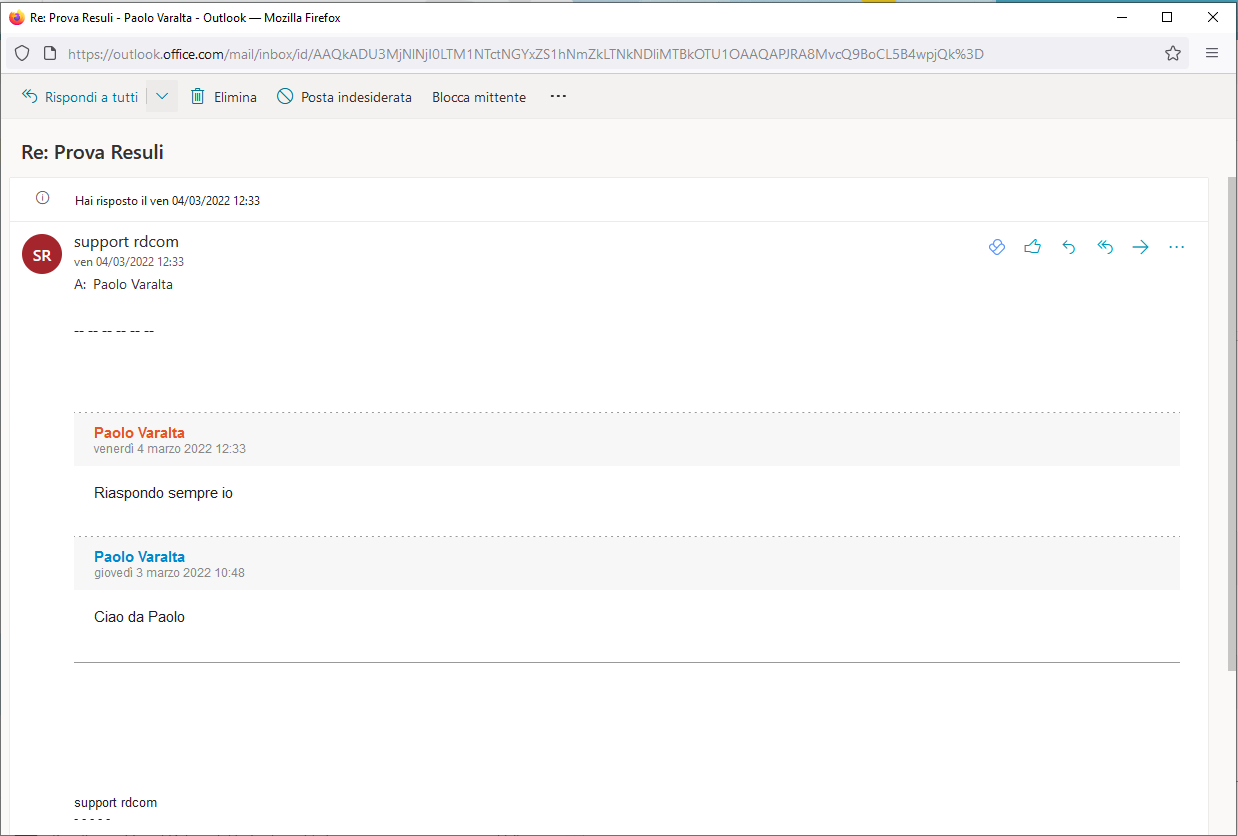The width and height of the screenshot is (1238, 836).
Task: Click Rispondi a tutti in the toolbar
Action: [80, 97]
